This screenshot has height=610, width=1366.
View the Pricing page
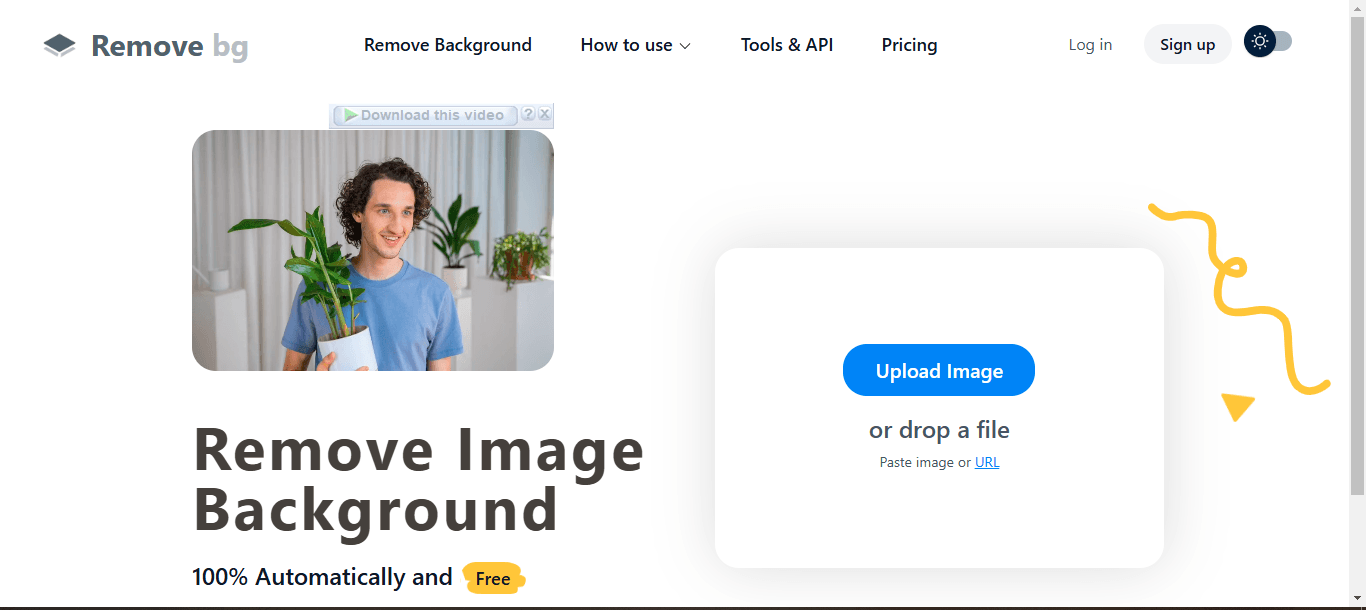coord(909,45)
